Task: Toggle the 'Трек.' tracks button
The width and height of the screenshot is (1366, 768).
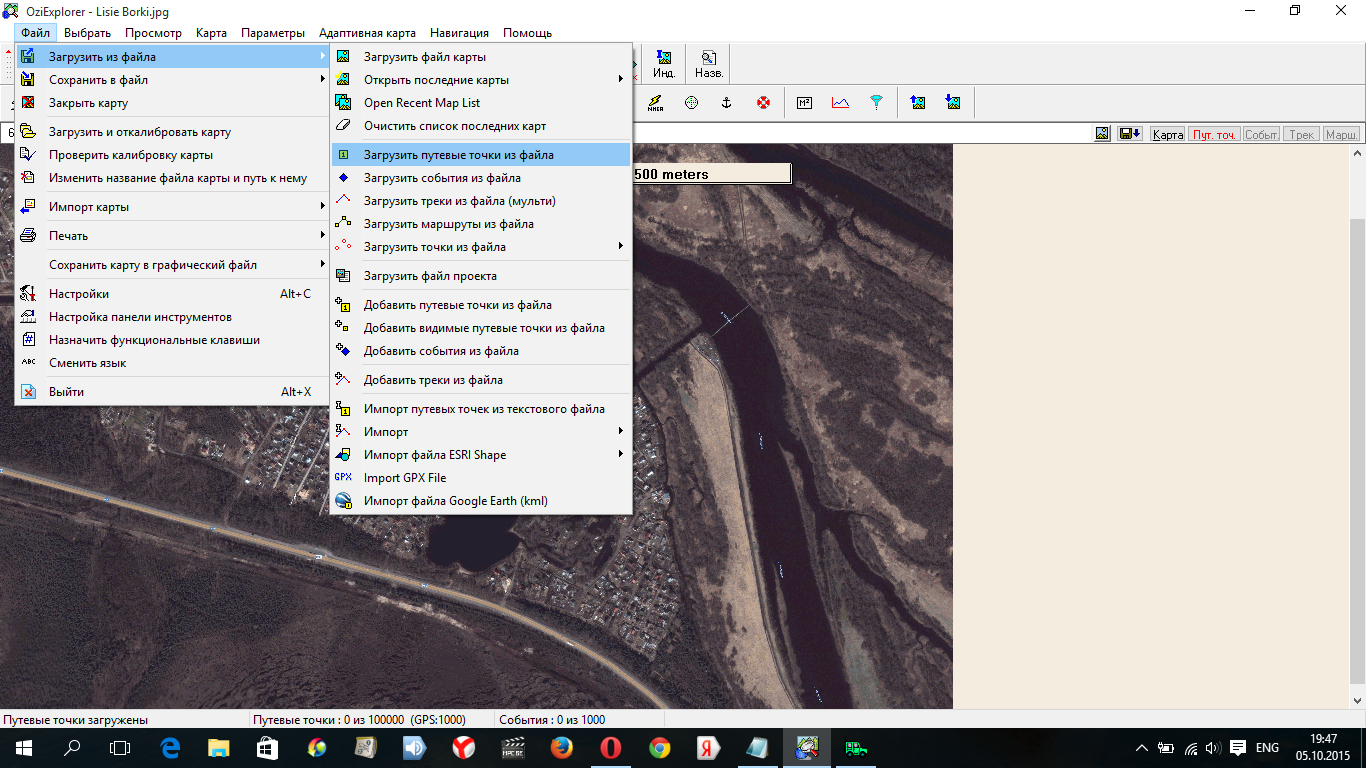Action: [1301, 134]
